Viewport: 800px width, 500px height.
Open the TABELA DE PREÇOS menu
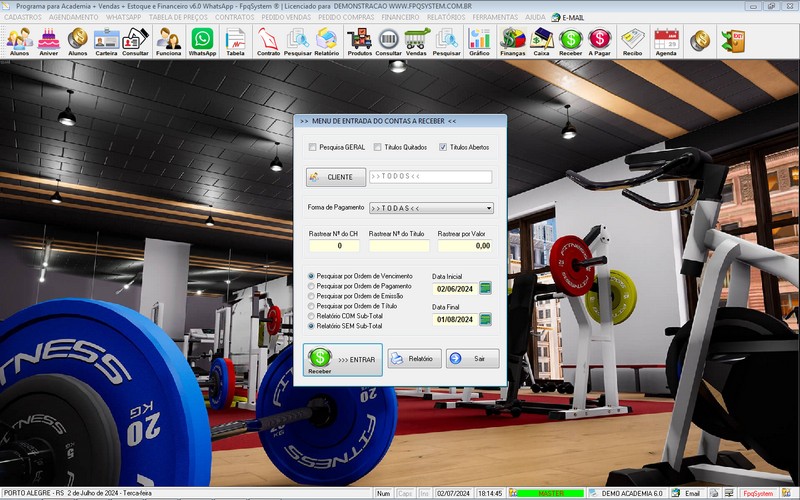[178, 17]
